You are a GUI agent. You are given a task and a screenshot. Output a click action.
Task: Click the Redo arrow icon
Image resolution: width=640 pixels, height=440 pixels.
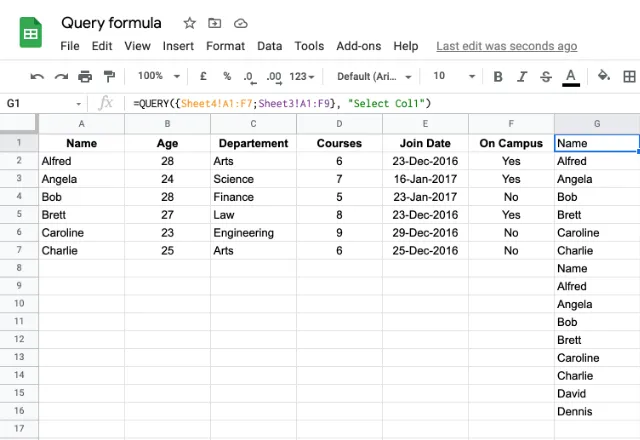click(x=61, y=76)
